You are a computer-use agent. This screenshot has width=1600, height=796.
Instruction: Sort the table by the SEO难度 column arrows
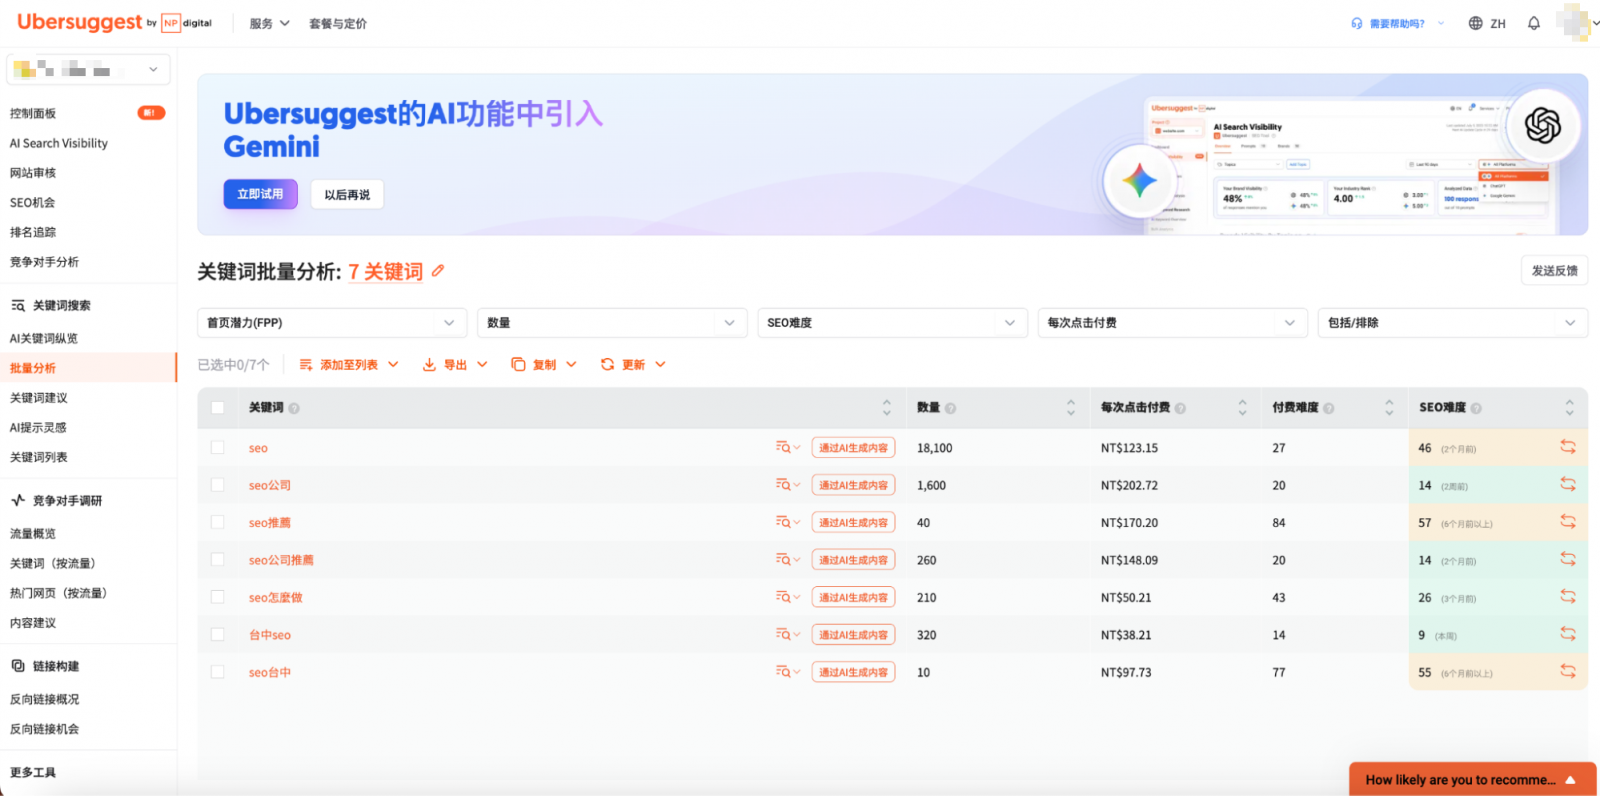(1569, 408)
